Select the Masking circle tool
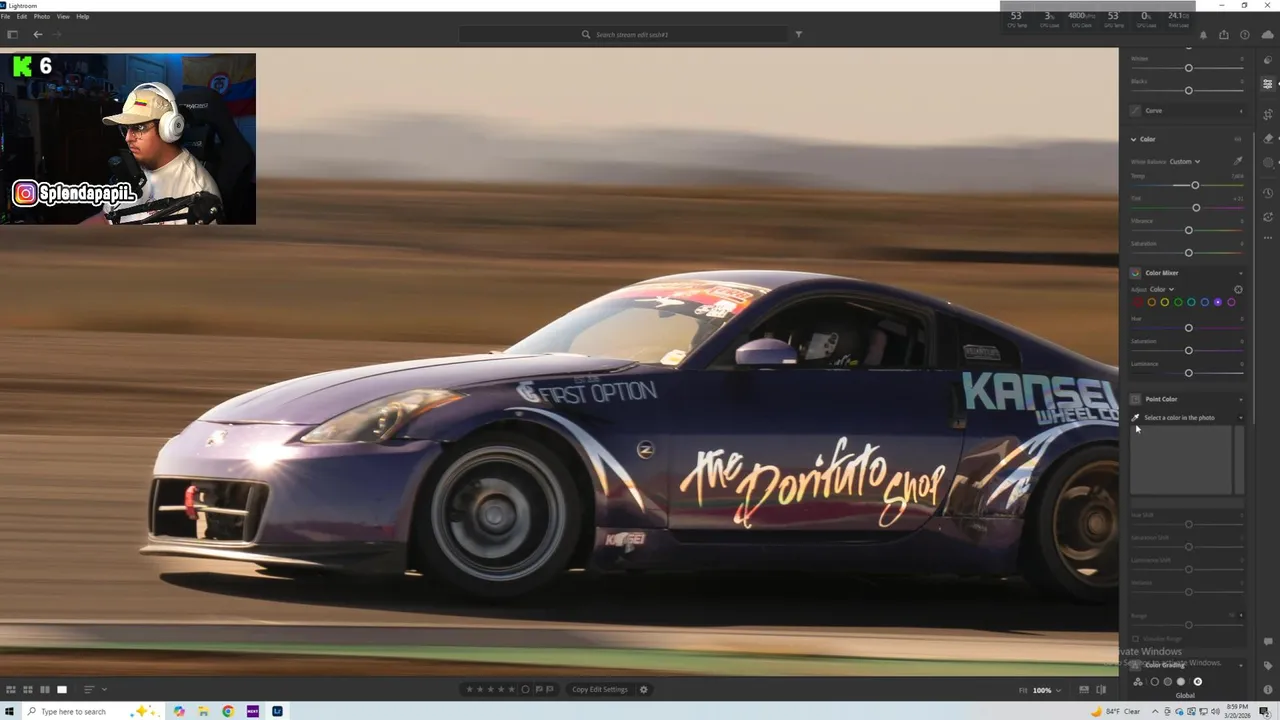 point(1267,162)
